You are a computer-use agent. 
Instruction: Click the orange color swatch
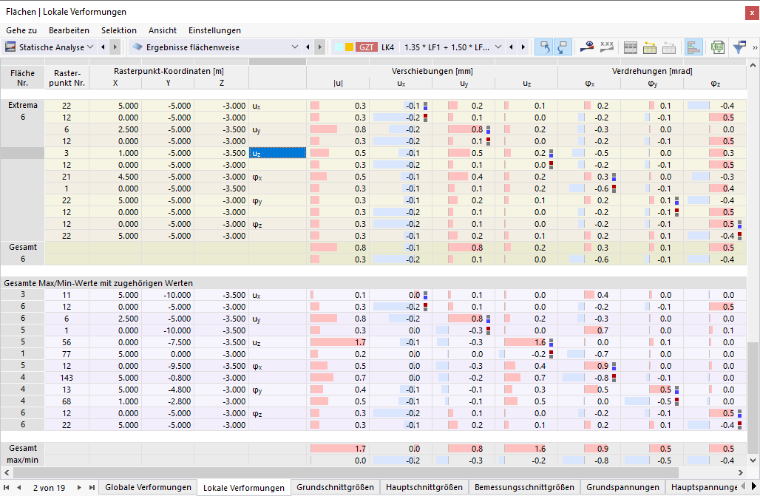349,47
